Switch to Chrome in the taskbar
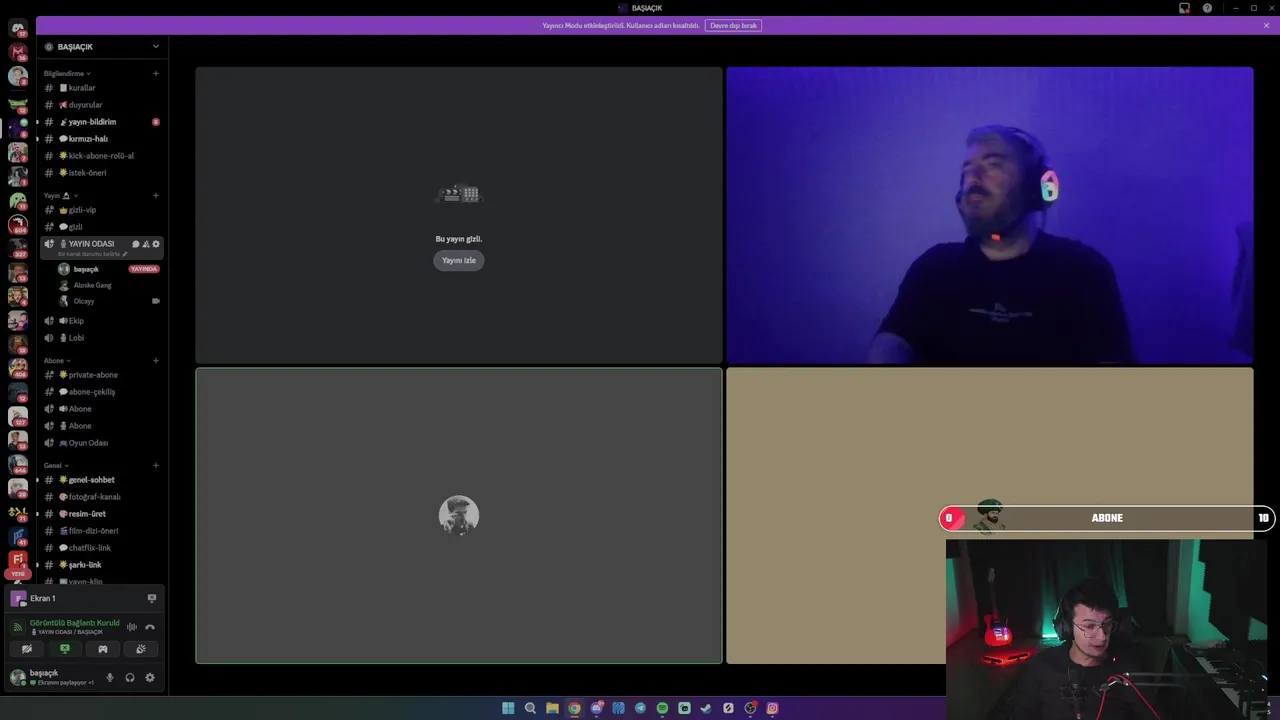Viewport: 1280px width, 720px height. (x=574, y=708)
